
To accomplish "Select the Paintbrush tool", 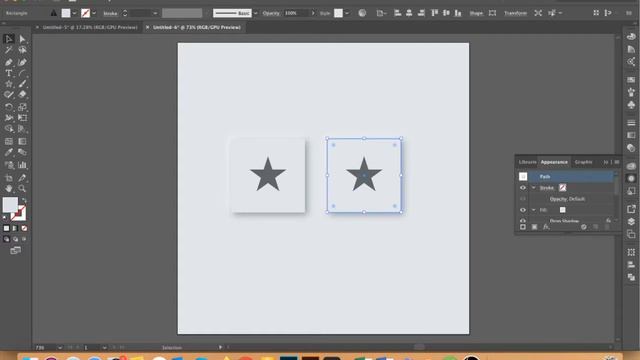I will tap(22, 84).
